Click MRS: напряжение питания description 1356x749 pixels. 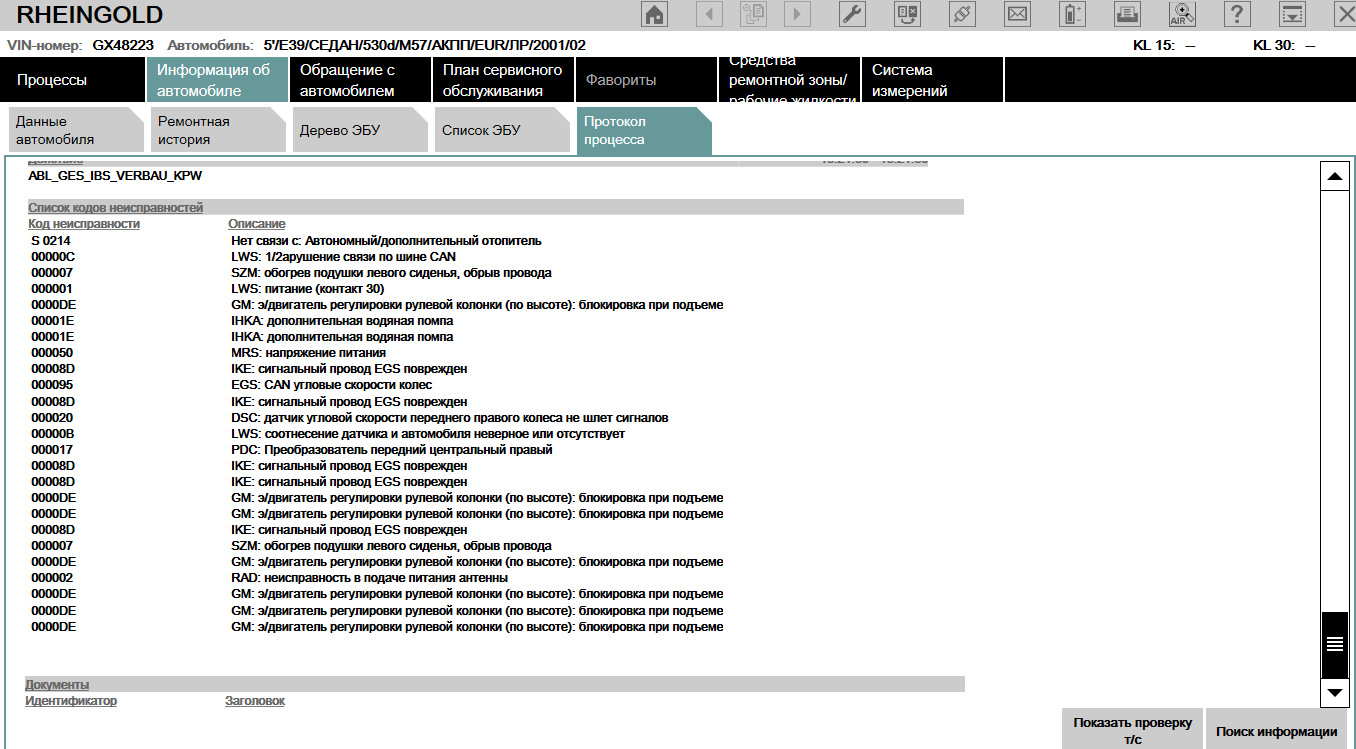click(x=308, y=353)
